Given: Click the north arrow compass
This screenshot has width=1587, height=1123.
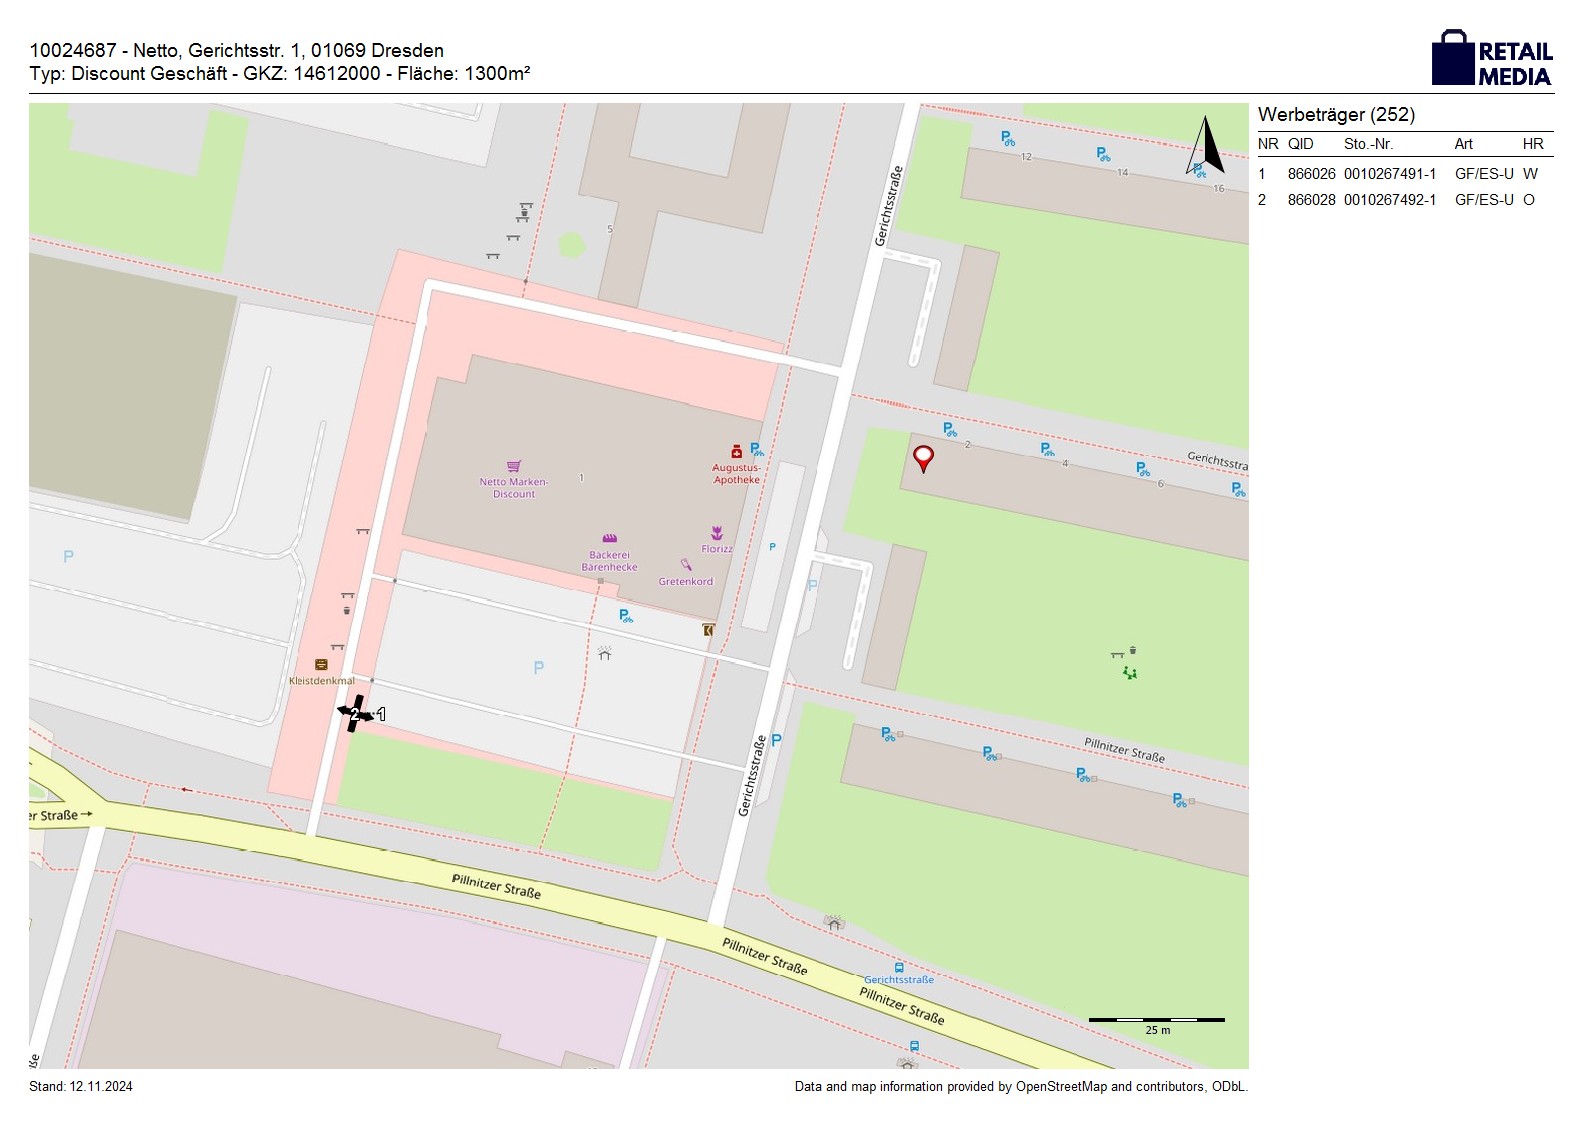Looking at the screenshot, I should pos(1206,147).
